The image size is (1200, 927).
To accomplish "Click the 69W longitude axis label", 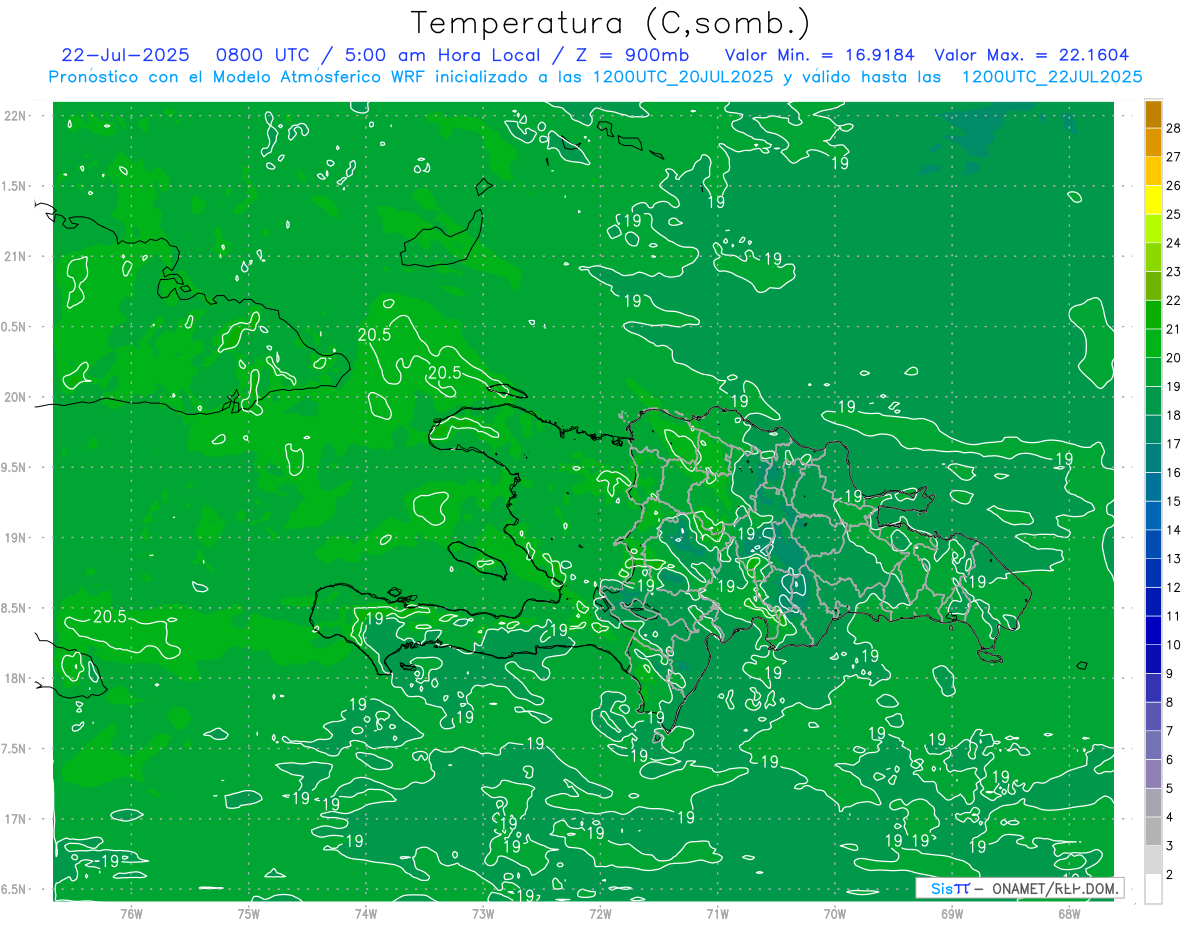I will [x=952, y=913].
